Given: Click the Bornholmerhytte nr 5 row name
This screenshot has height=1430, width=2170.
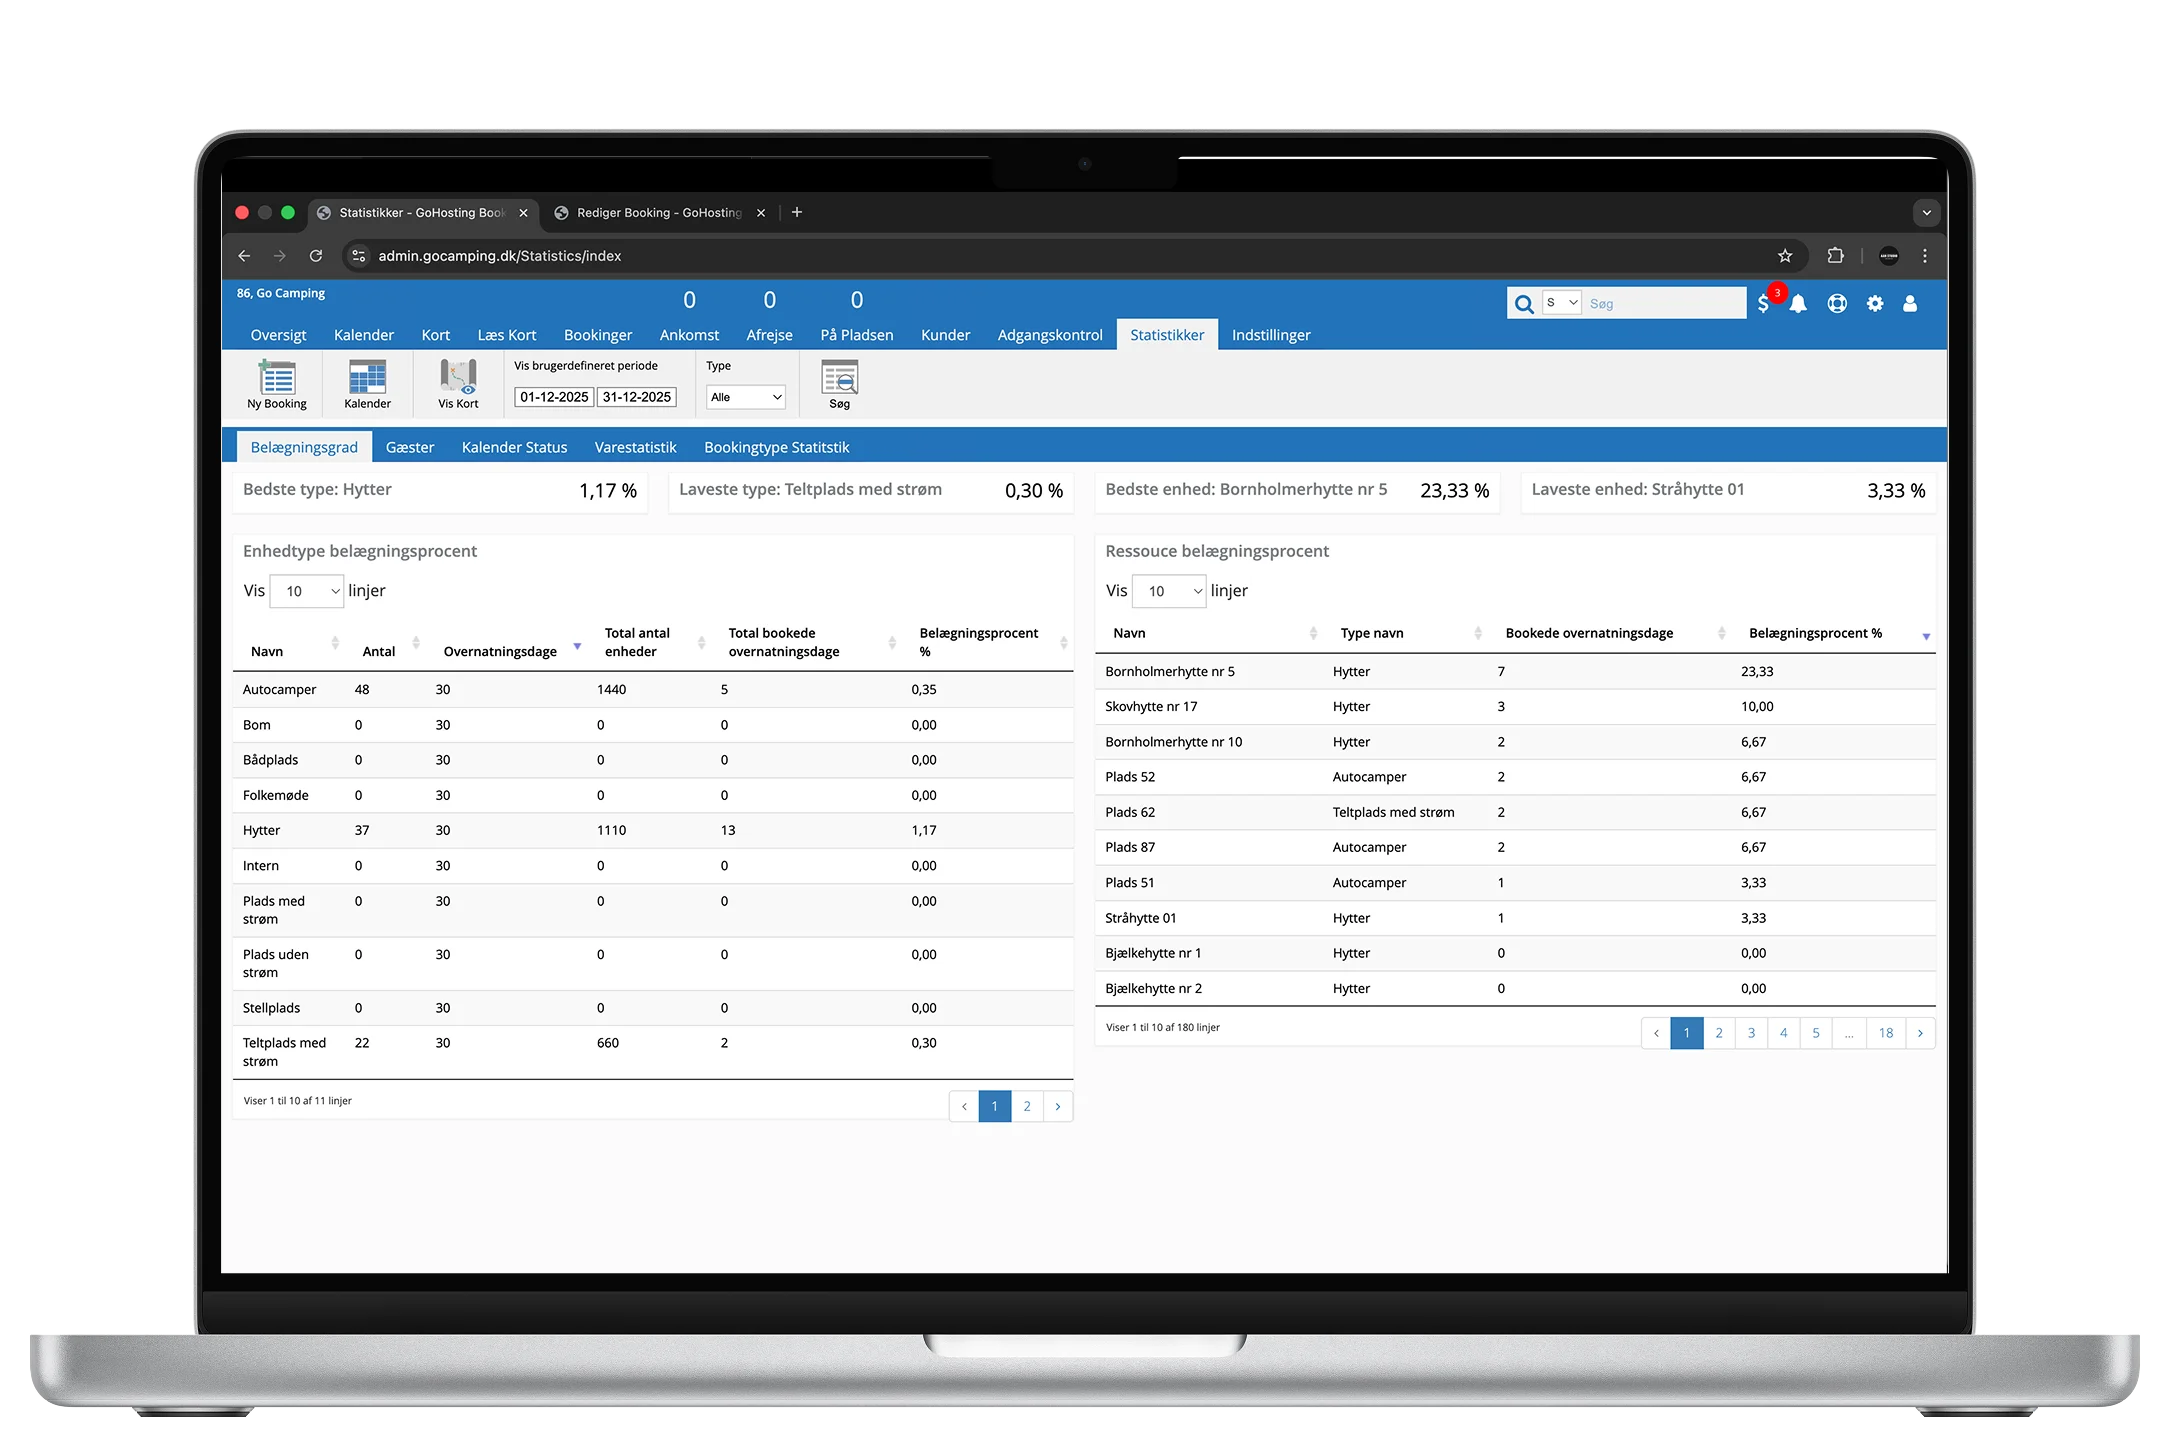Looking at the screenshot, I should click(x=1170, y=672).
